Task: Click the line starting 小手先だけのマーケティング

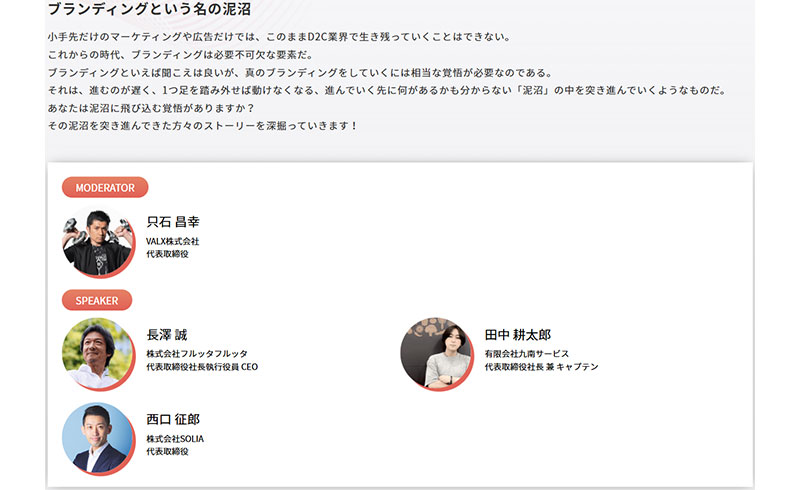Action: [279, 37]
